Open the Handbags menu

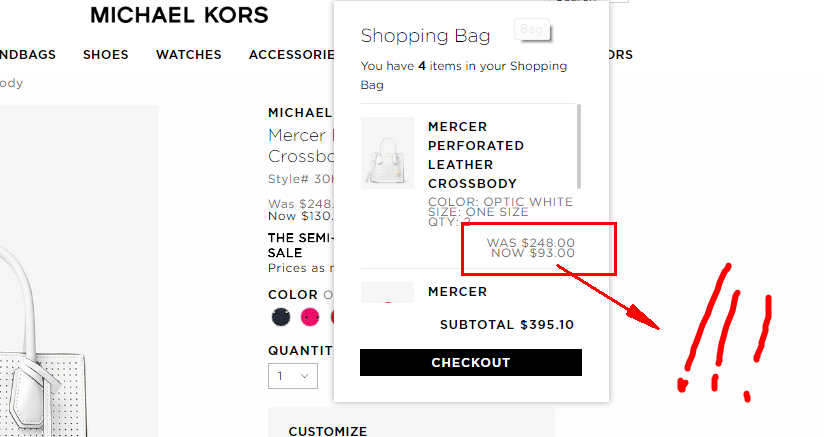(x=28, y=55)
